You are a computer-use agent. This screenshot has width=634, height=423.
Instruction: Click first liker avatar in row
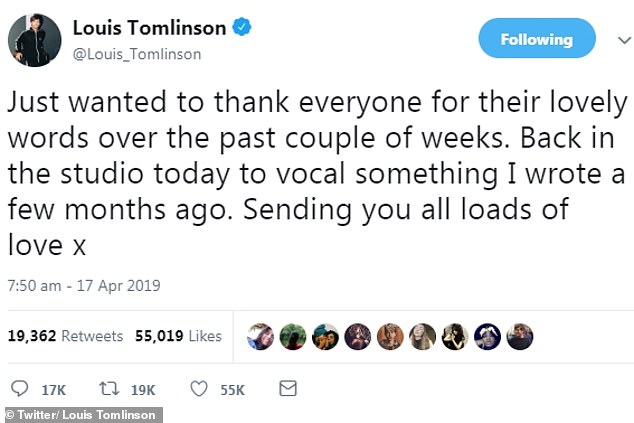pyautogui.click(x=262, y=337)
